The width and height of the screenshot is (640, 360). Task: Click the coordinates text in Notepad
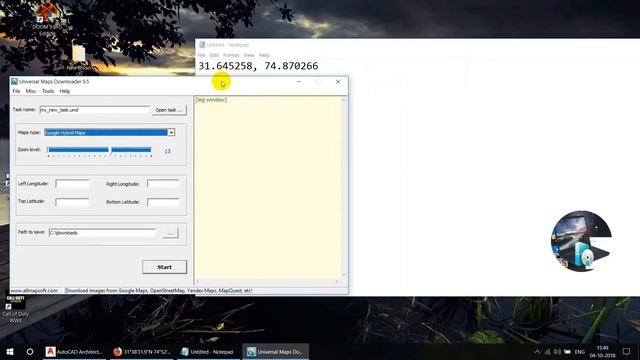tap(258, 66)
